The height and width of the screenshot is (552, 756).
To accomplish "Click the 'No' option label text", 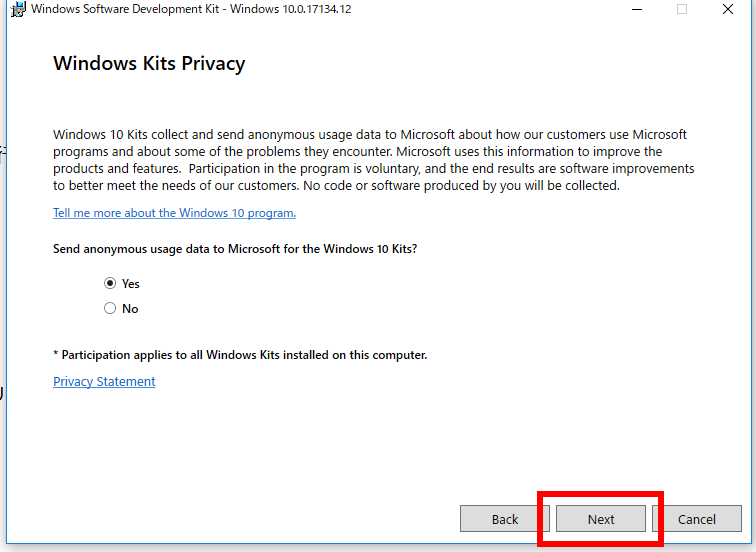I will click(130, 309).
